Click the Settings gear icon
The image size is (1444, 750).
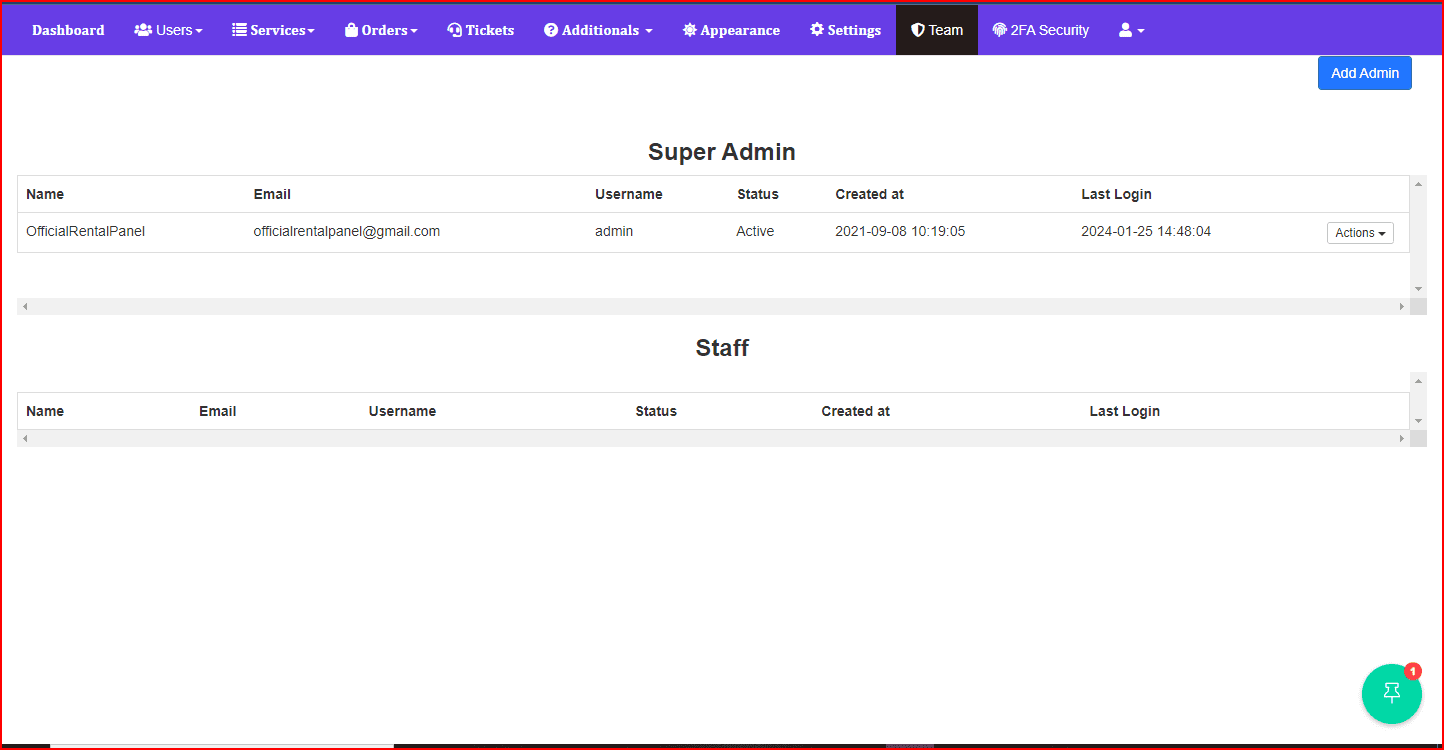817,30
